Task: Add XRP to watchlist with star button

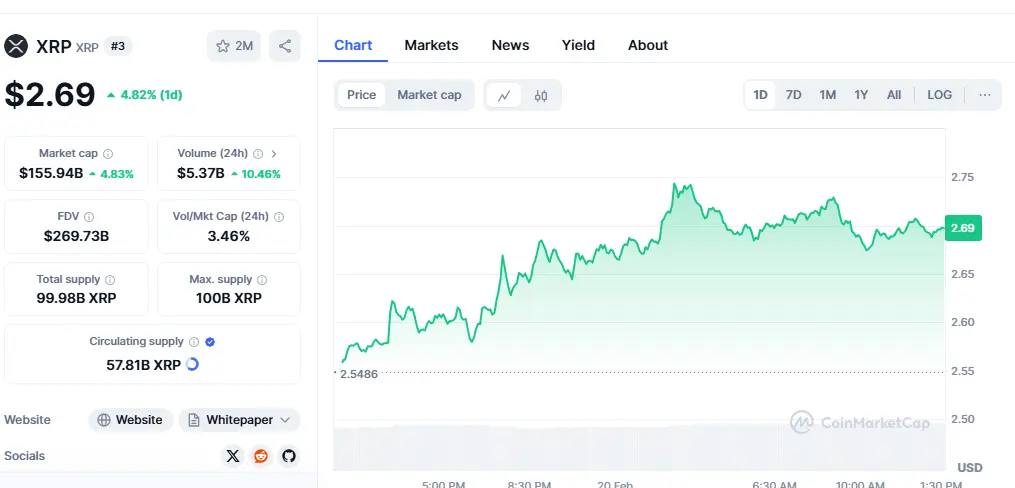Action: (x=235, y=46)
